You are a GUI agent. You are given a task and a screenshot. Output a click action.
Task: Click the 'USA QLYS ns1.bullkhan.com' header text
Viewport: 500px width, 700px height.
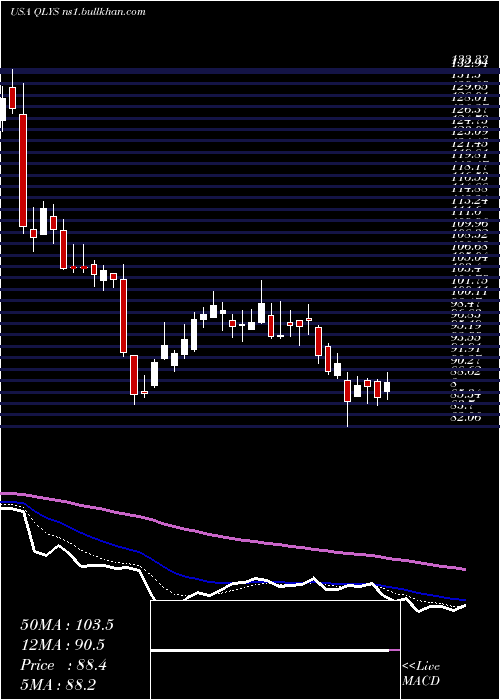(x=78, y=12)
